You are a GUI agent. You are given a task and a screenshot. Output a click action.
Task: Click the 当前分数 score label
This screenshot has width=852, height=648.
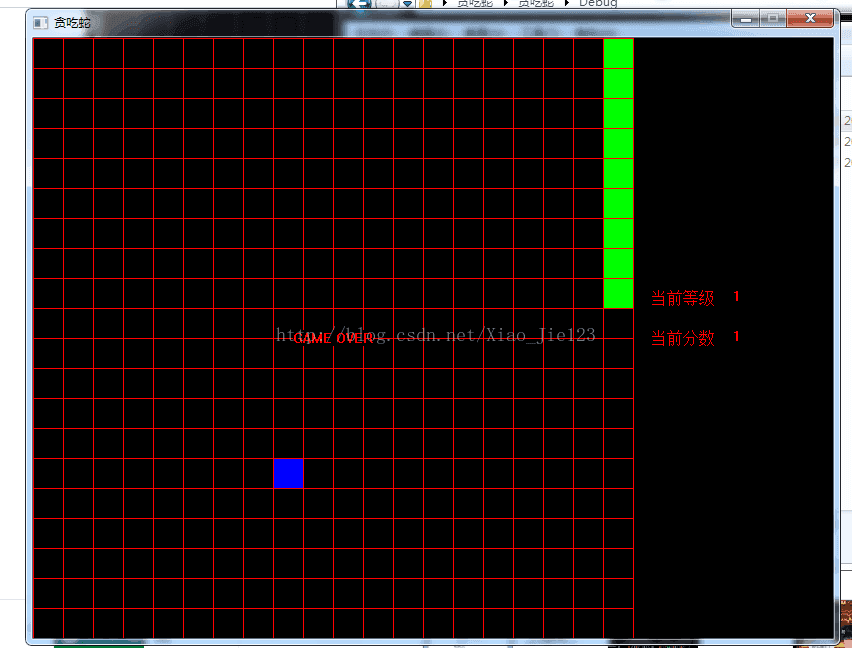pyautogui.click(x=682, y=338)
